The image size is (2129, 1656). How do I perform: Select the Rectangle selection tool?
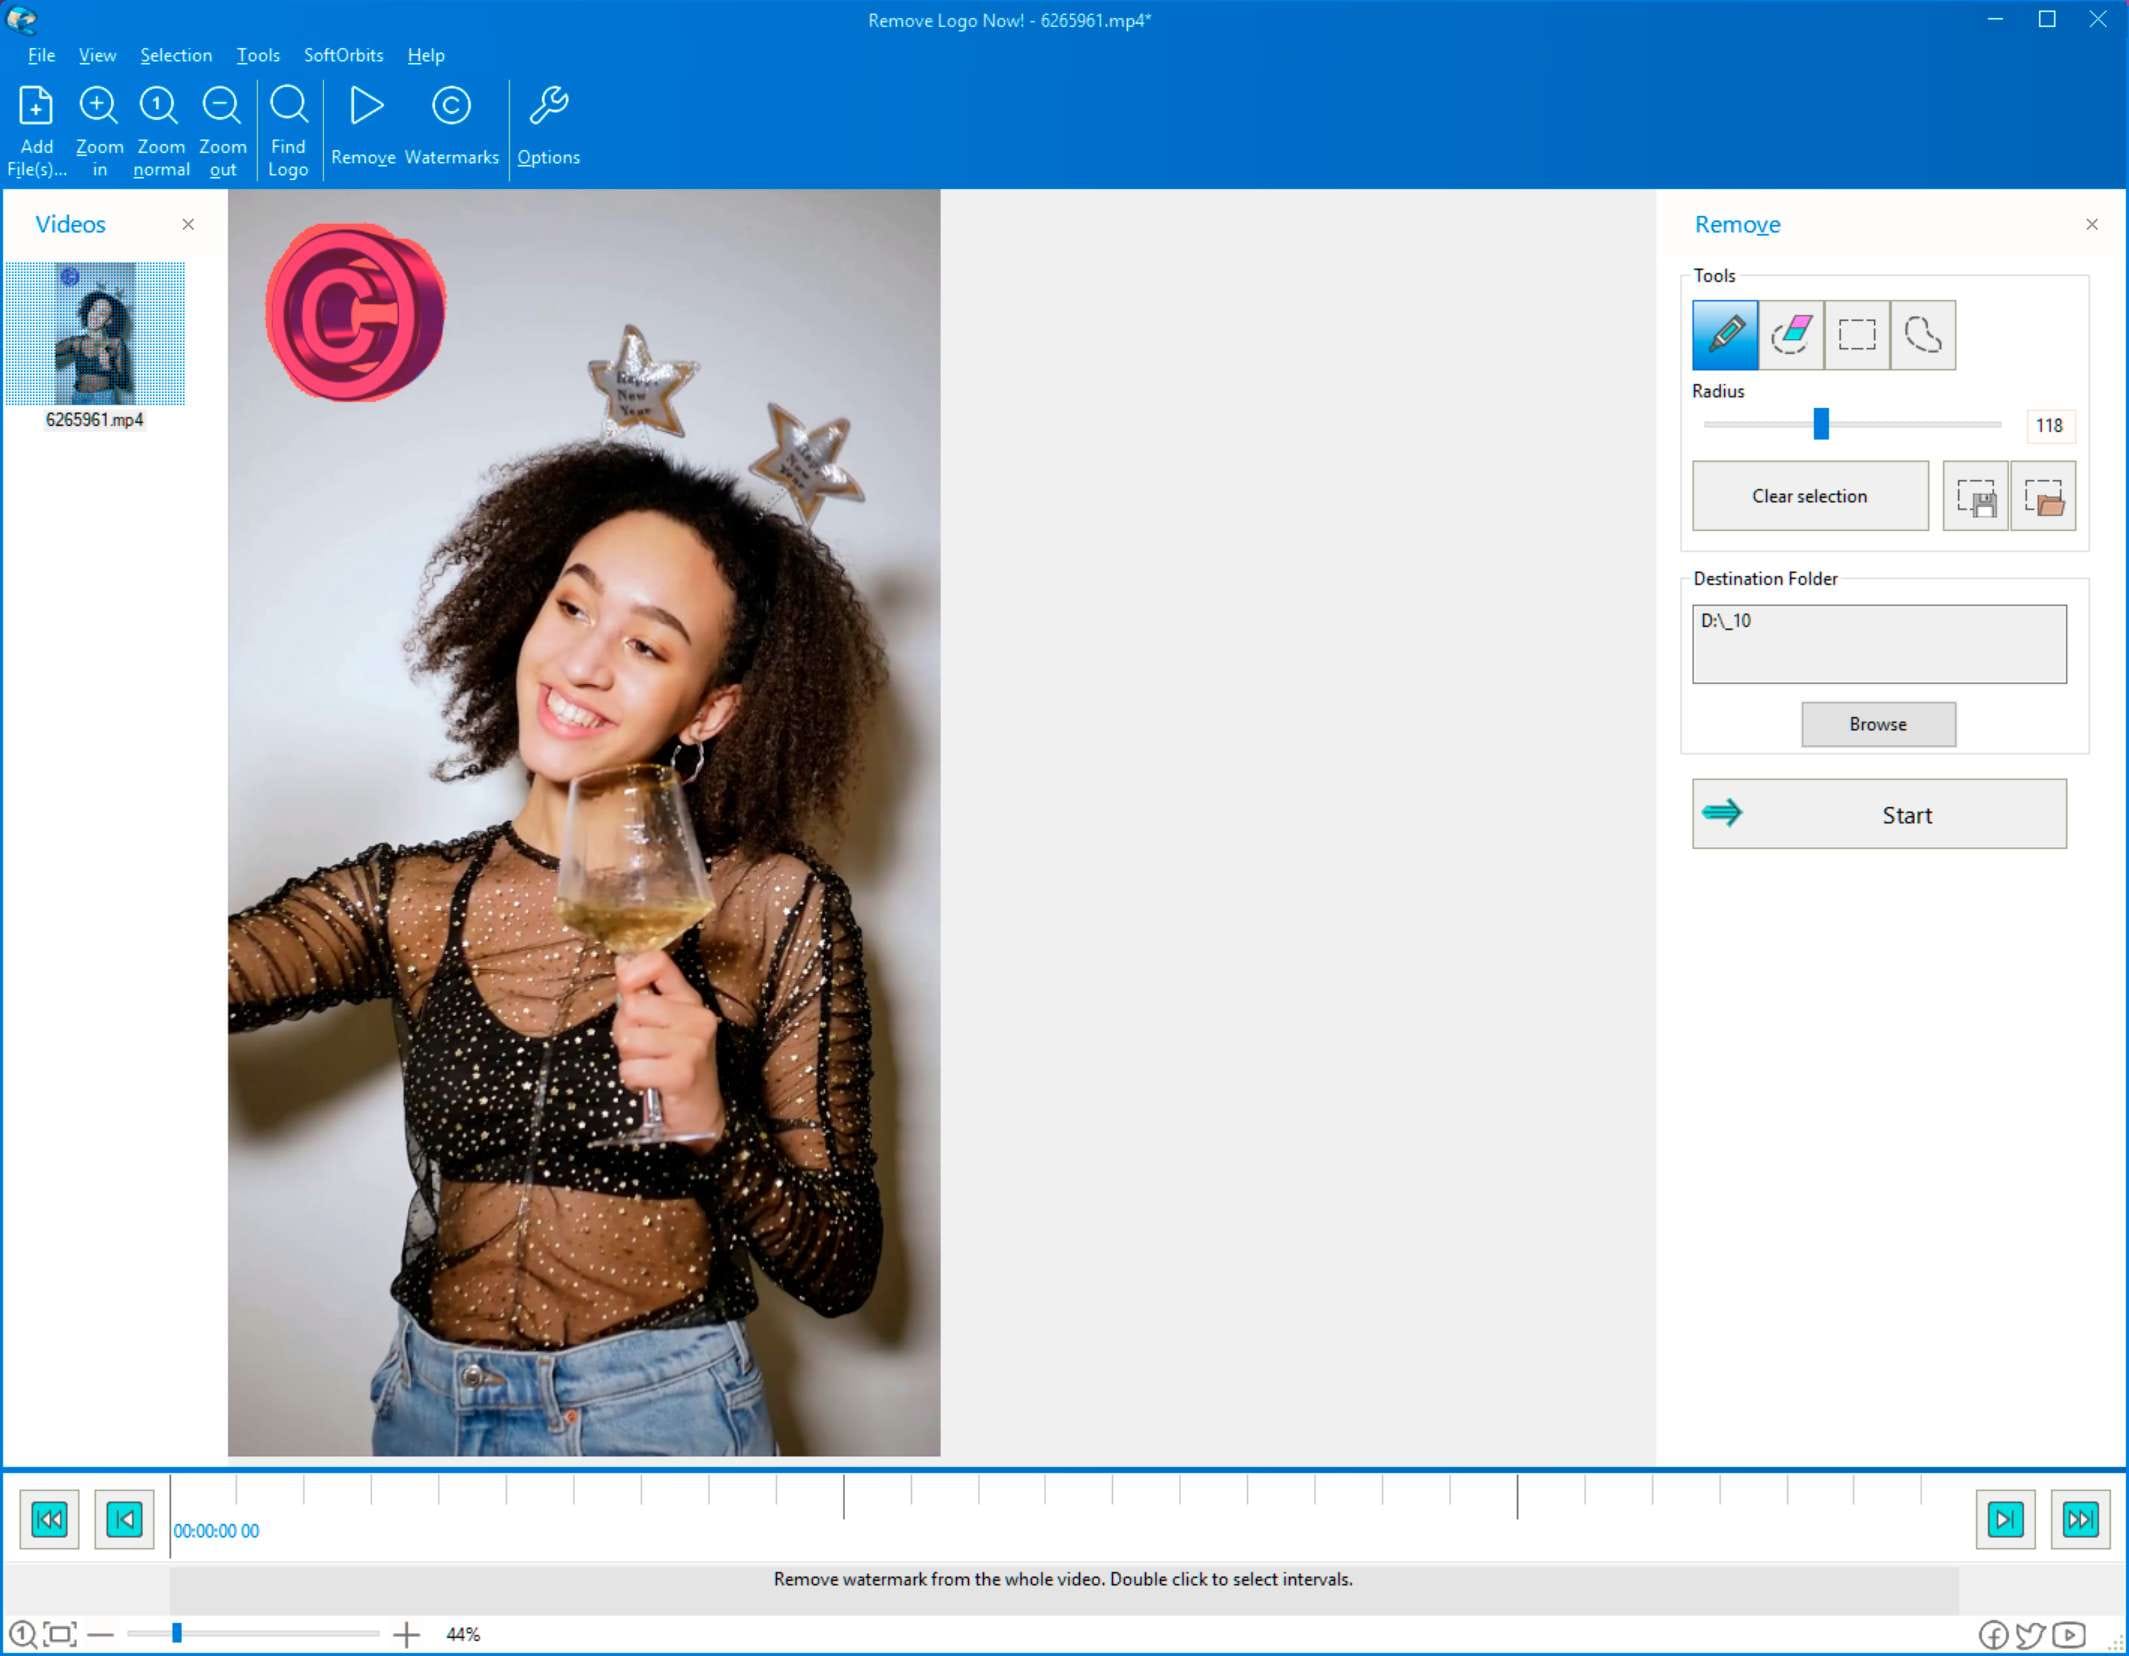[x=1858, y=334]
